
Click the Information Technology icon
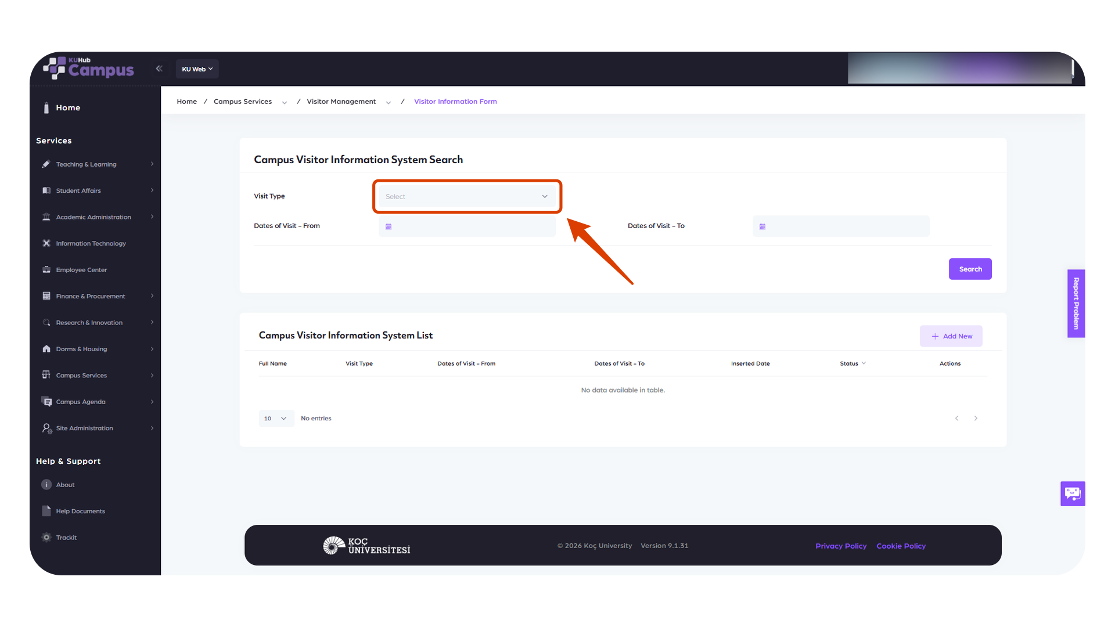(x=46, y=243)
